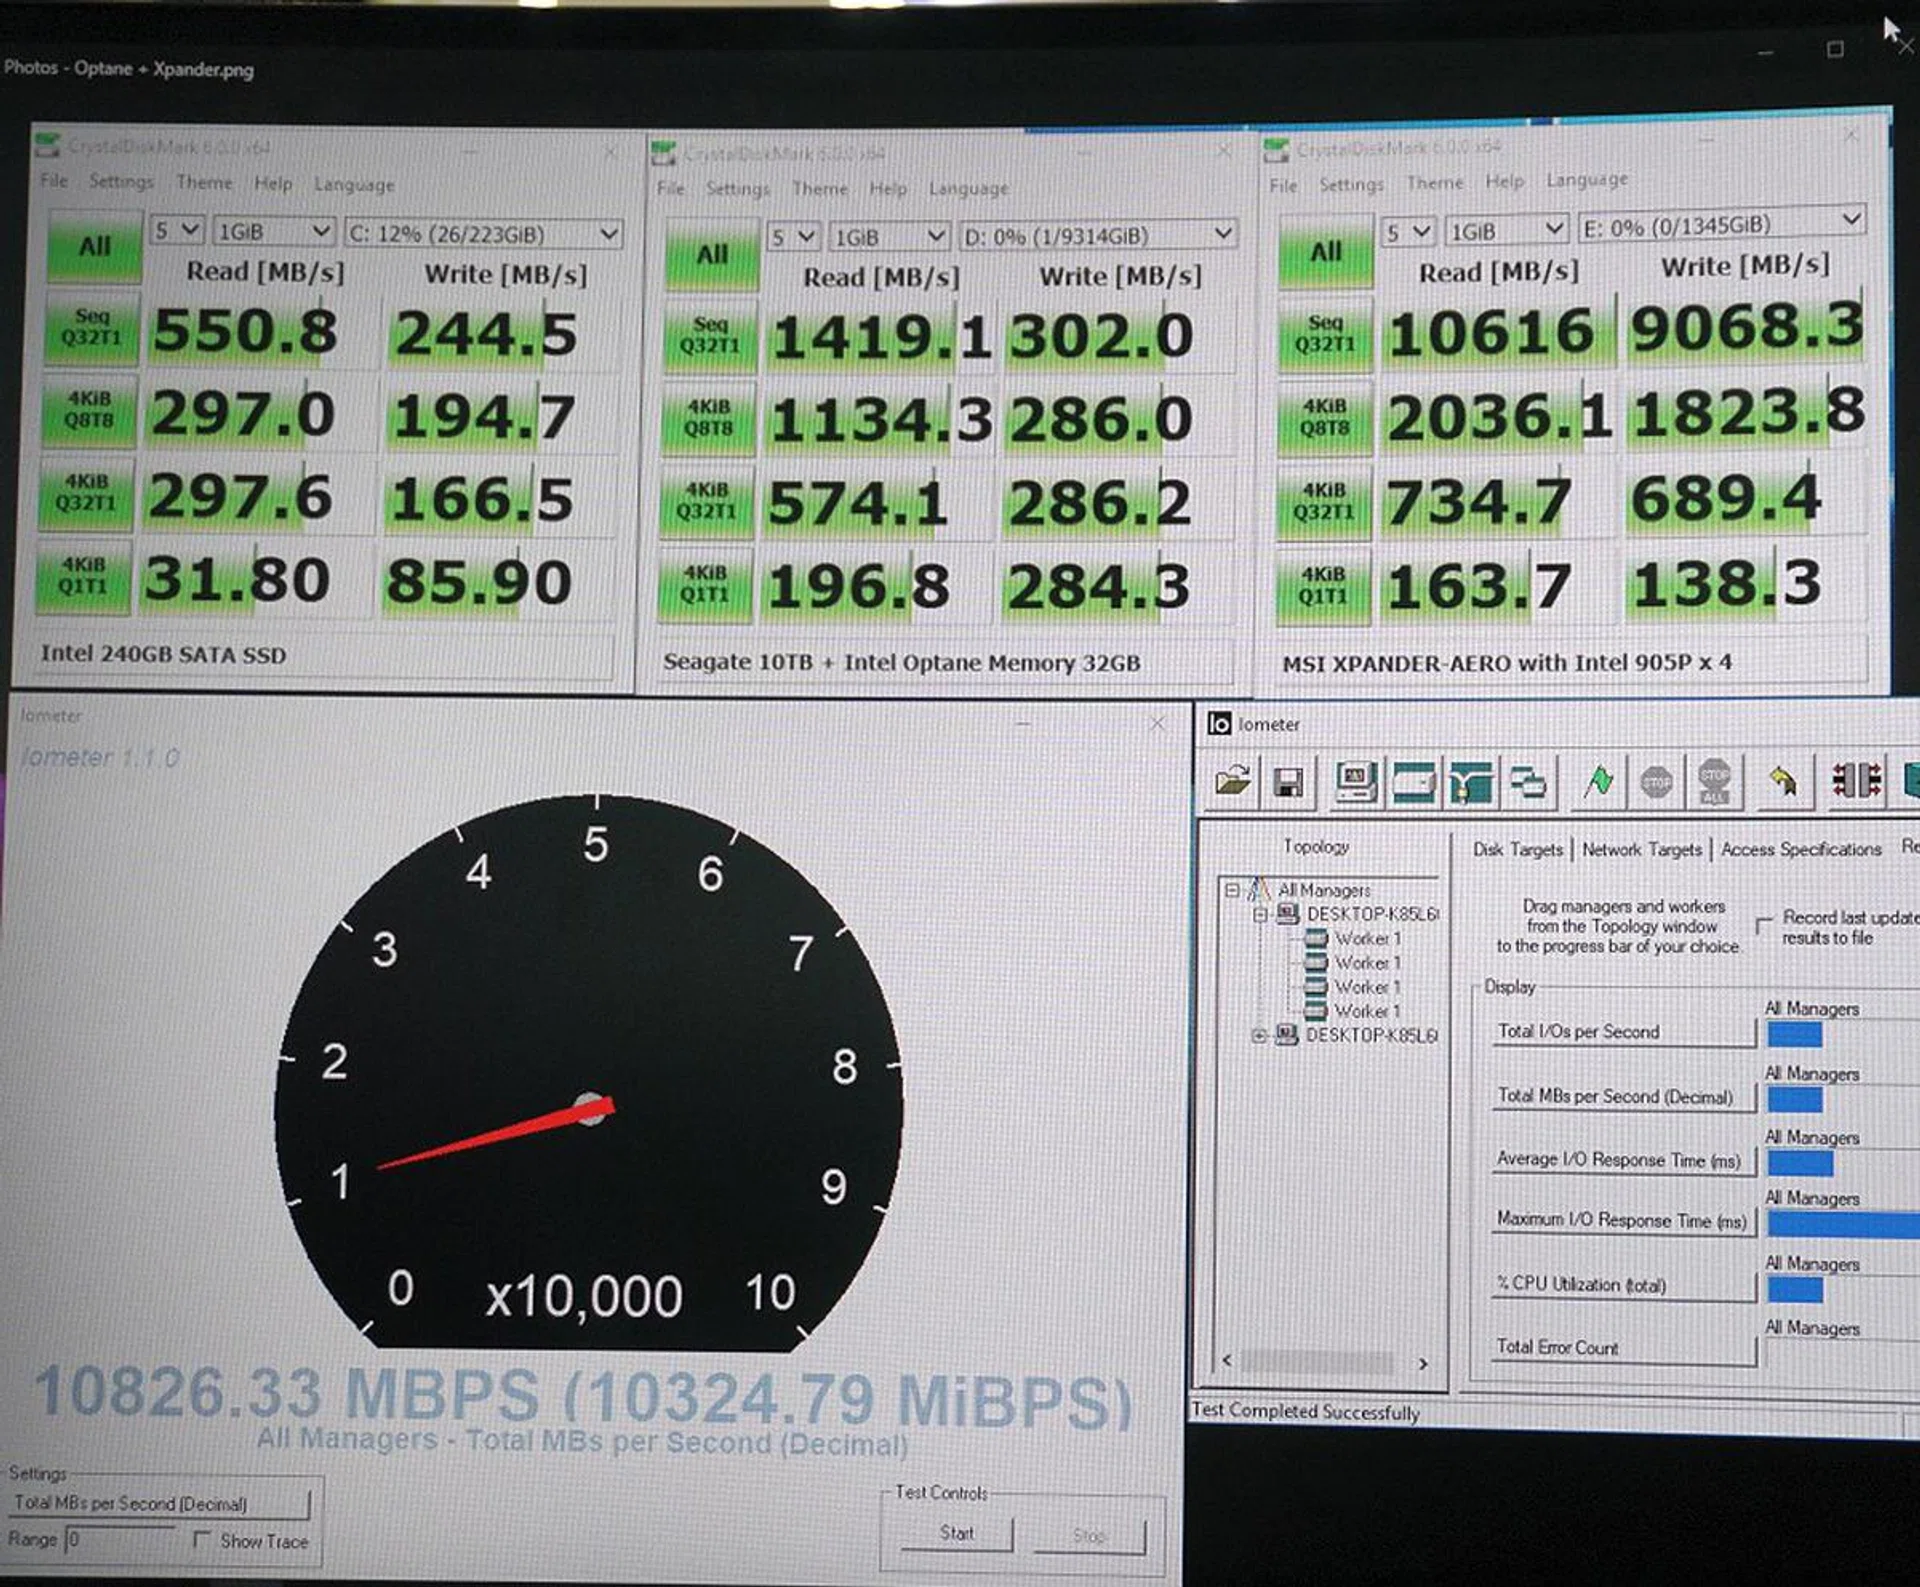
Task: Click the Save configuration floppy disk icon
Action: pyautogui.click(x=1288, y=782)
